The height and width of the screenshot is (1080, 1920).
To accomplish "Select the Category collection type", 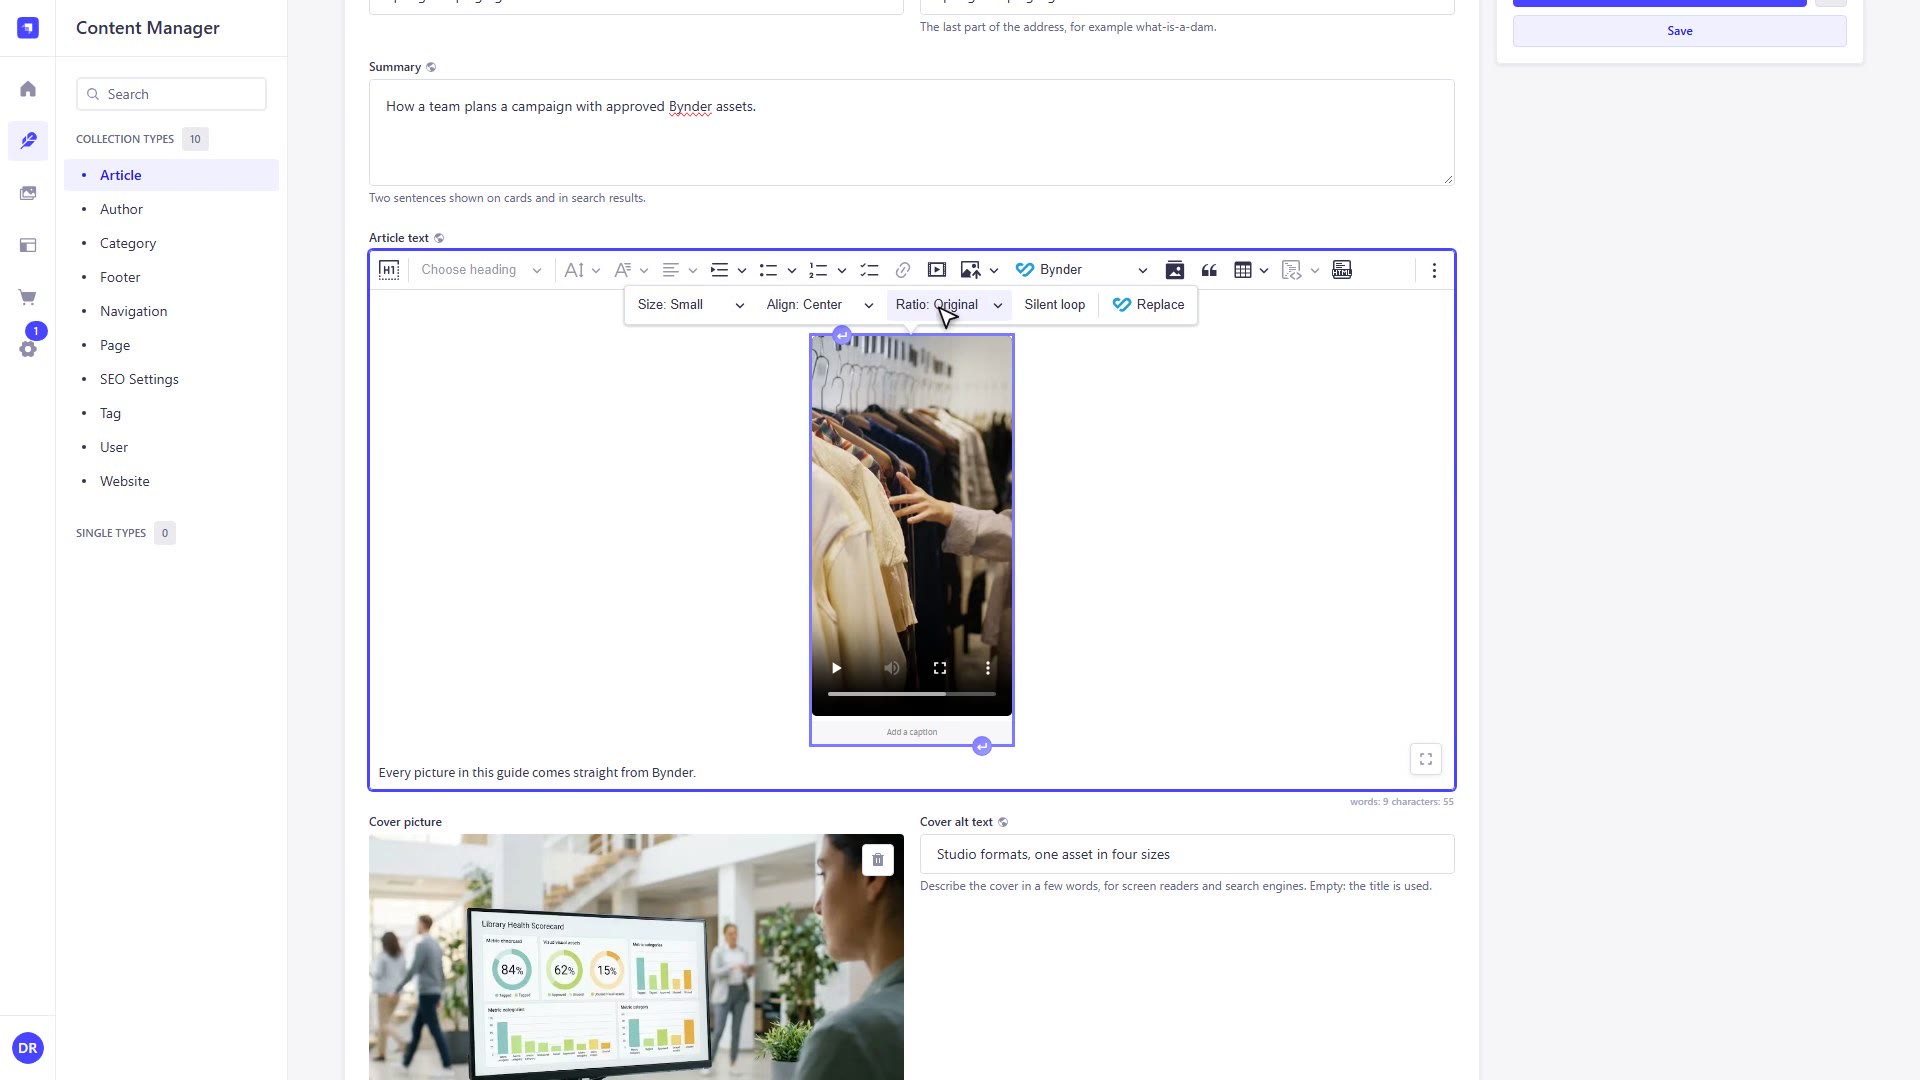I will [x=128, y=243].
